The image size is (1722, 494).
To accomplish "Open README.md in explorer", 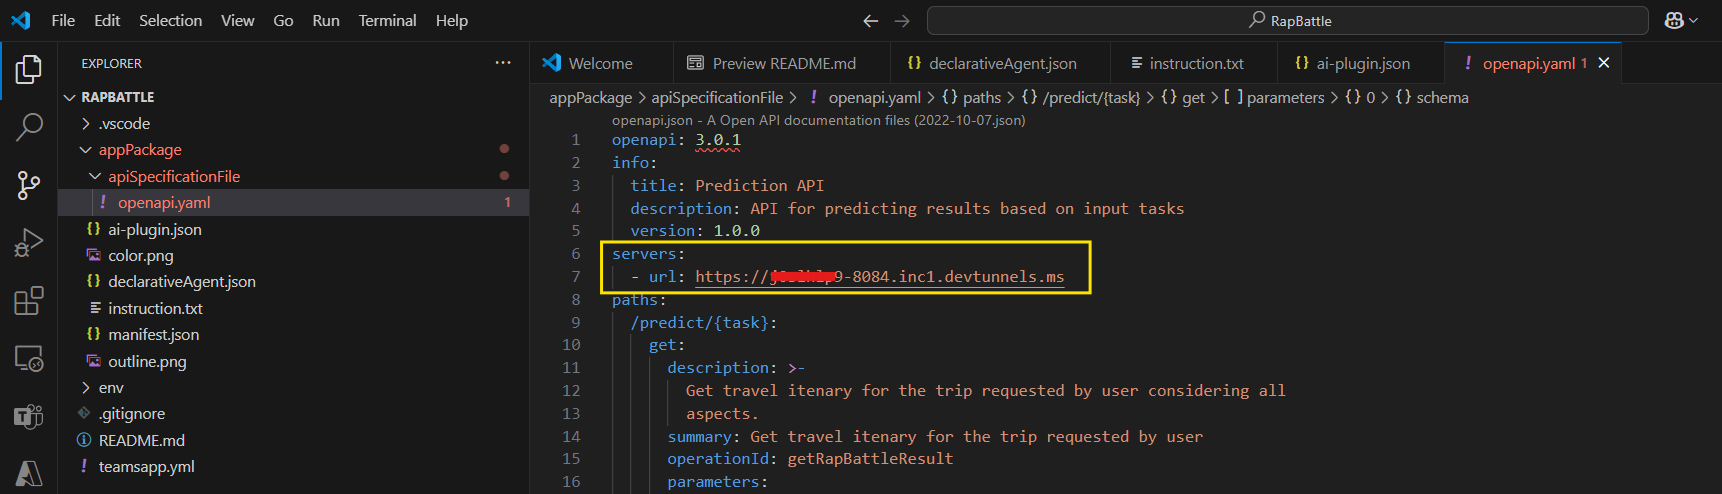I will tap(293, 440).
